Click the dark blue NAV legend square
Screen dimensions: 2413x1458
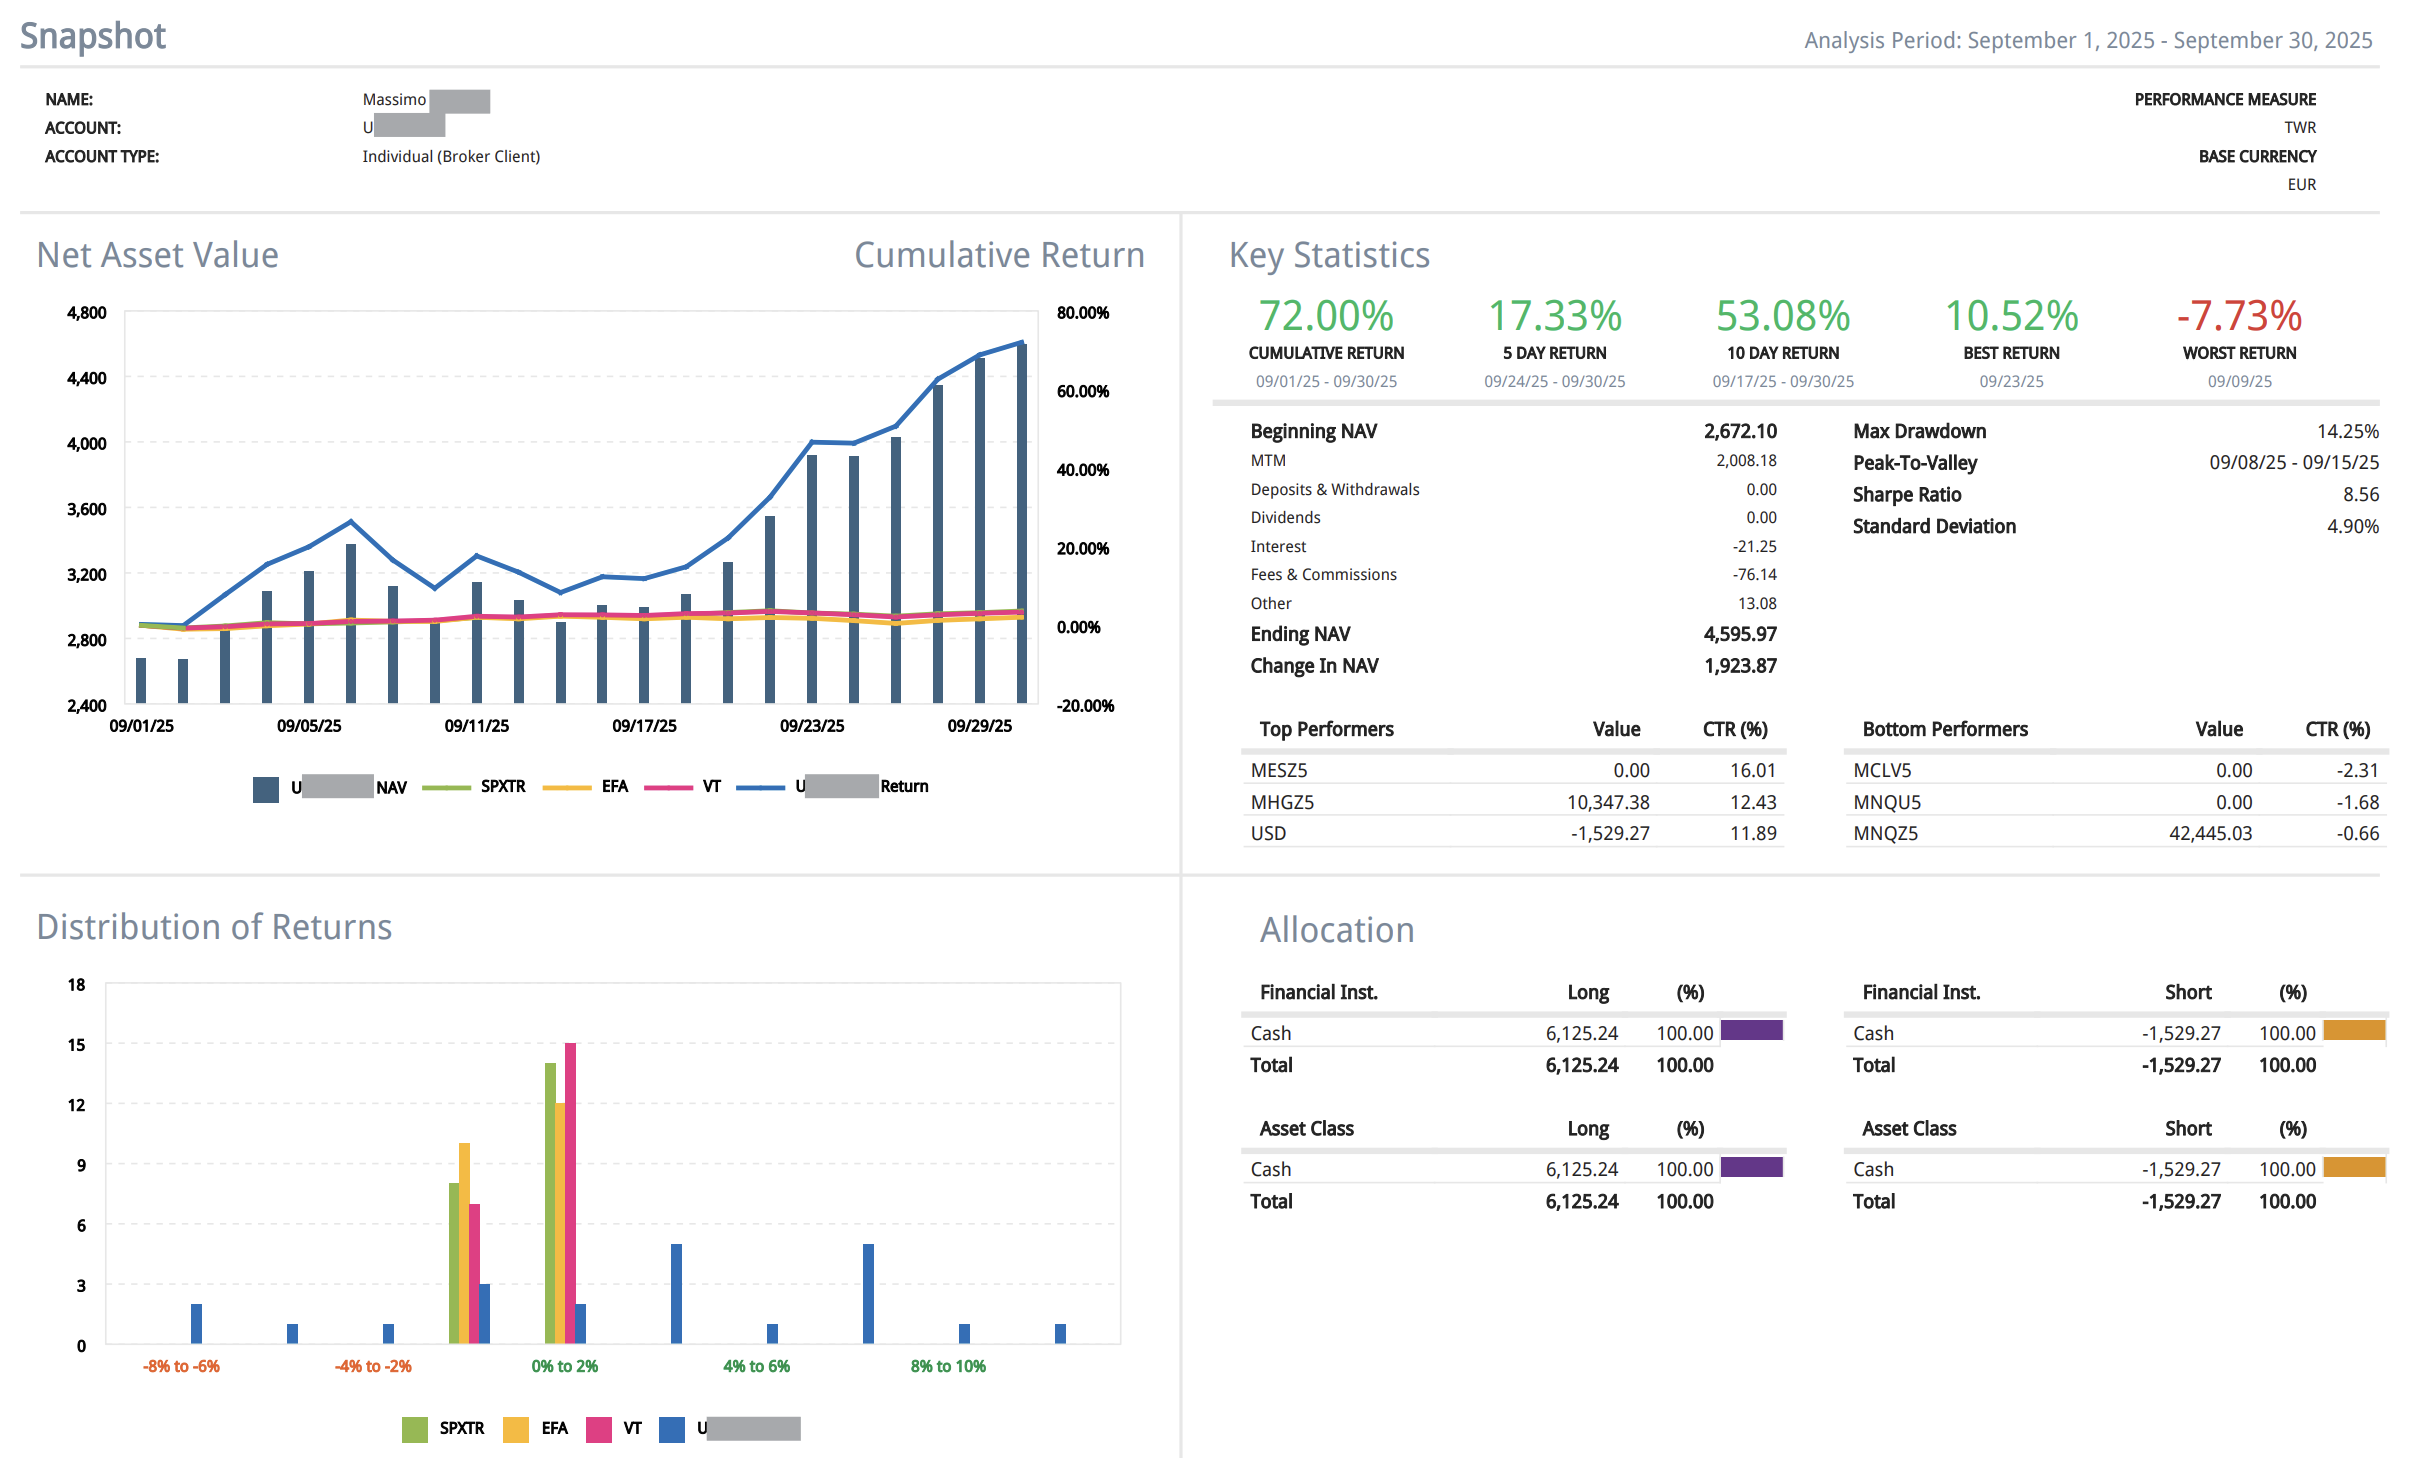pos(265,789)
